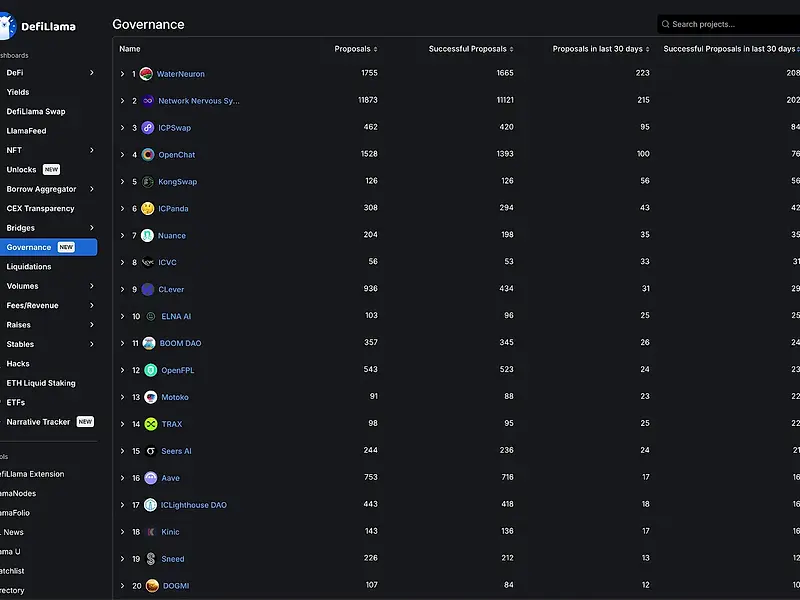The width and height of the screenshot is (800, 600).
Task: Sort table by Proposals column
Action: pyautogui.click(x=355, y=49)
